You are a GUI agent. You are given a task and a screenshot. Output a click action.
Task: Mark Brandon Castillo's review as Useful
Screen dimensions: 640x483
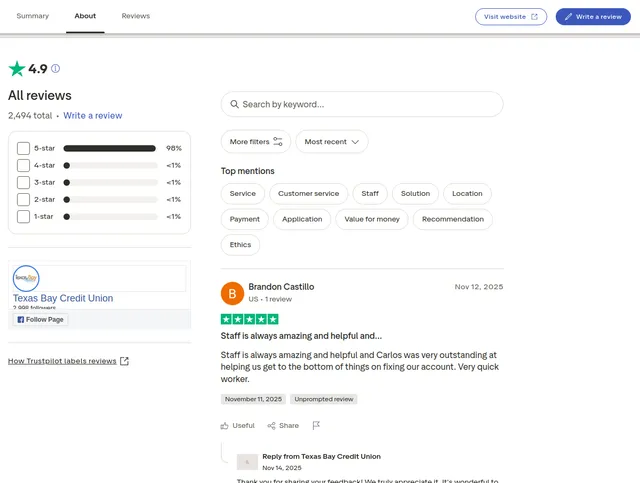tap(238, 425)
